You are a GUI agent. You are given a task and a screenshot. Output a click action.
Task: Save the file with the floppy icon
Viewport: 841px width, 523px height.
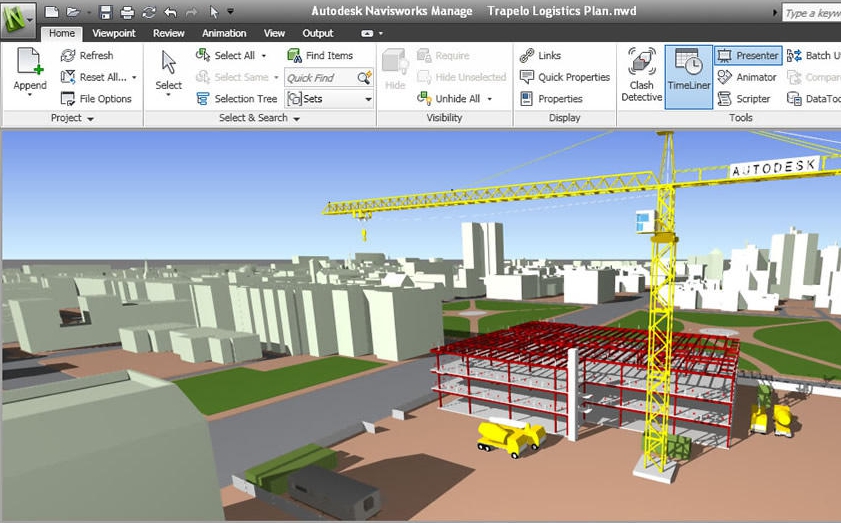coord(106,12)
